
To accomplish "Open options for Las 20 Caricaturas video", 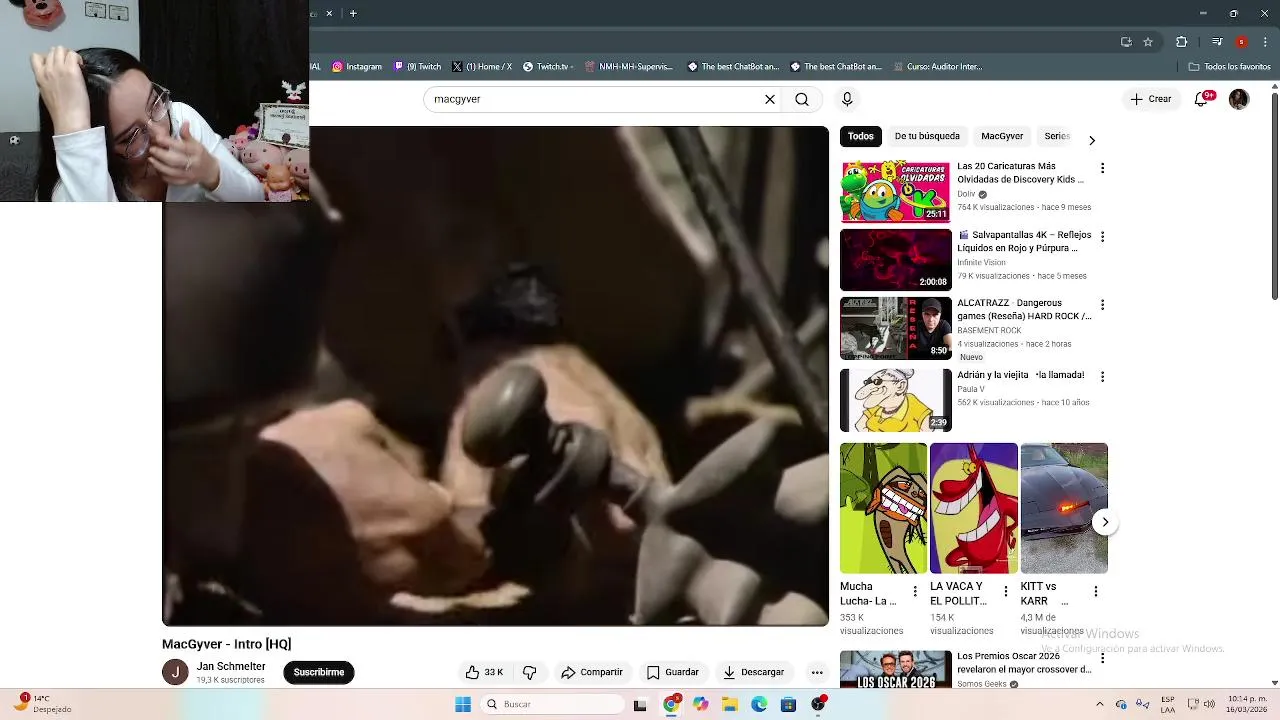I will pyautogui.click(x=1102, y=168).
